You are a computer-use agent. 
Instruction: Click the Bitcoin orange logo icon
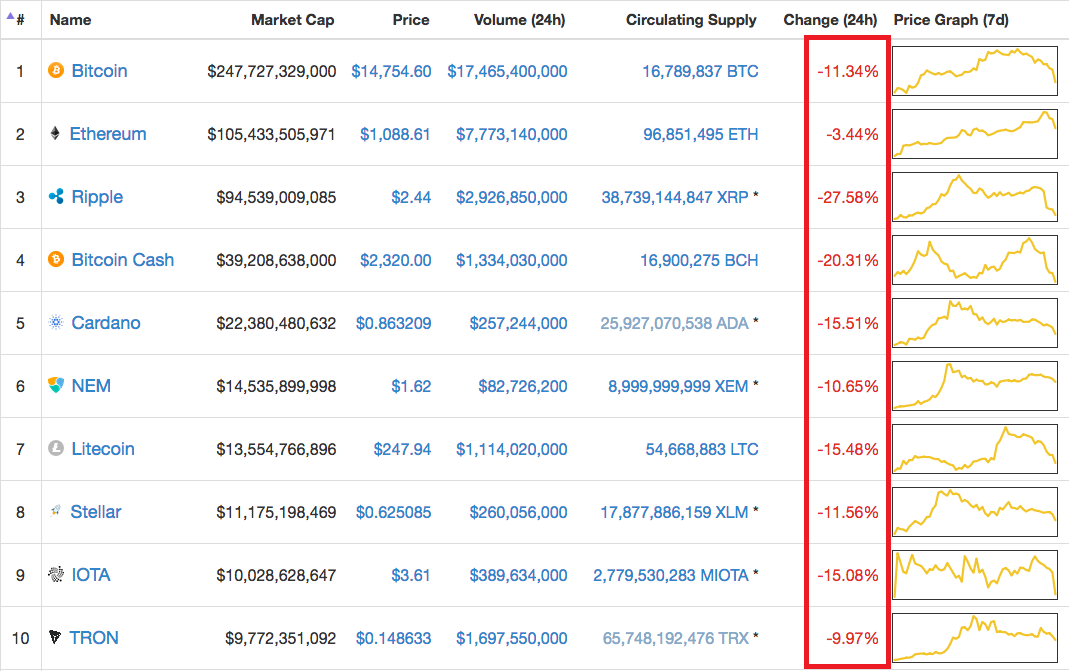56,70
